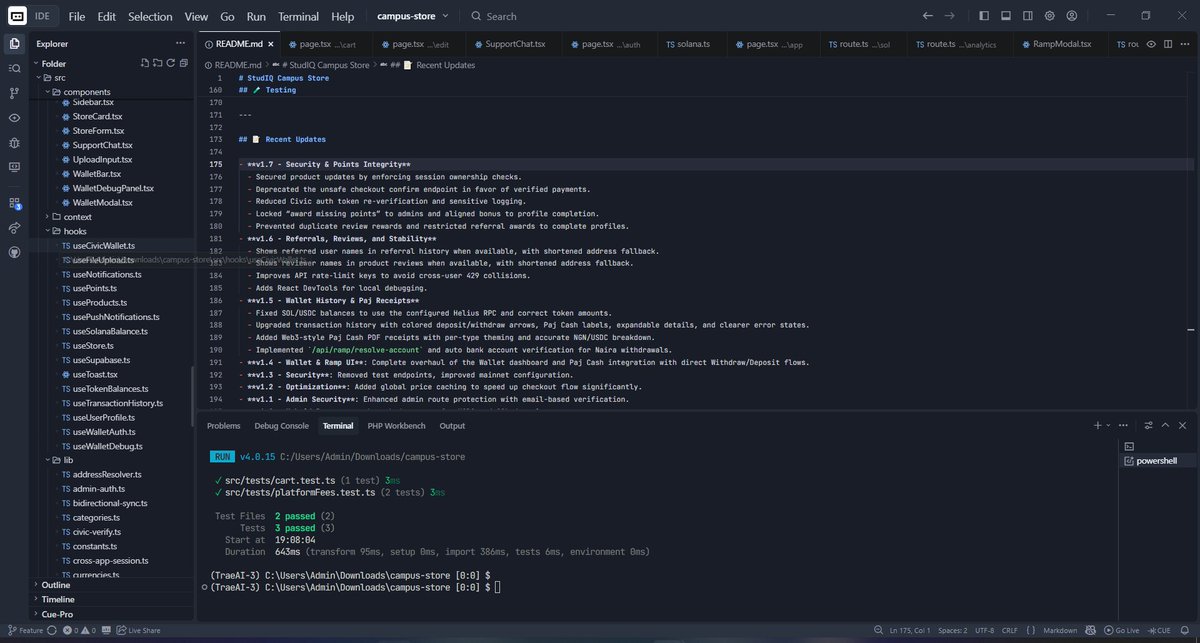The height and width of the screenshot is (643, 1200).
Task: Open the Output panel tab
Action: (x=452, y=426)
